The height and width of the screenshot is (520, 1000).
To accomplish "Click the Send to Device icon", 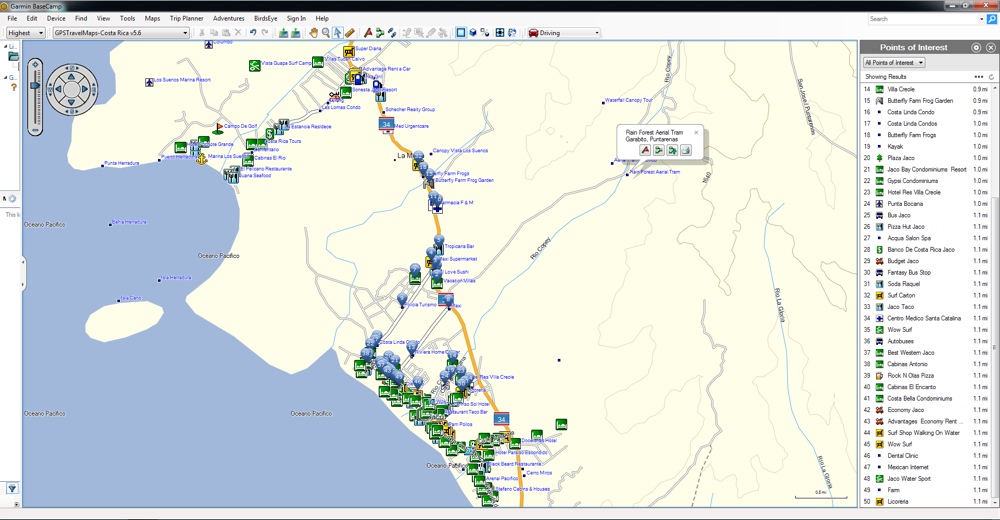I will click(x=284, y=33).
